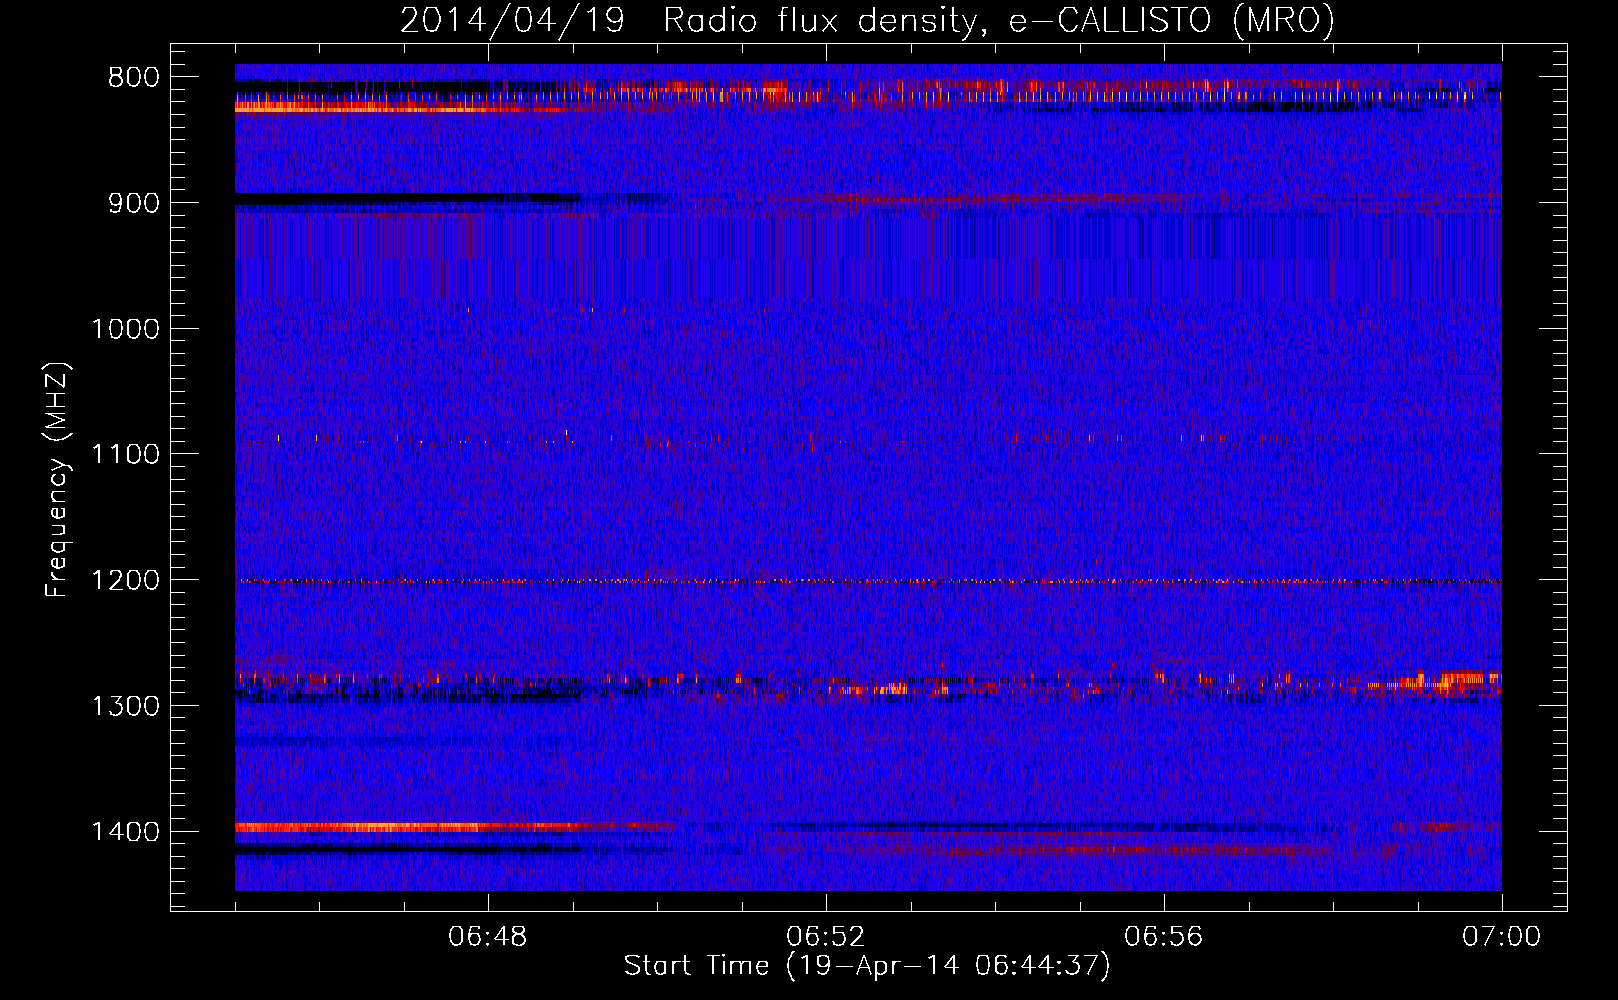Click the 06:48 time tick label
Screen dimensions: 1618x1000
[x=488, y=937]
